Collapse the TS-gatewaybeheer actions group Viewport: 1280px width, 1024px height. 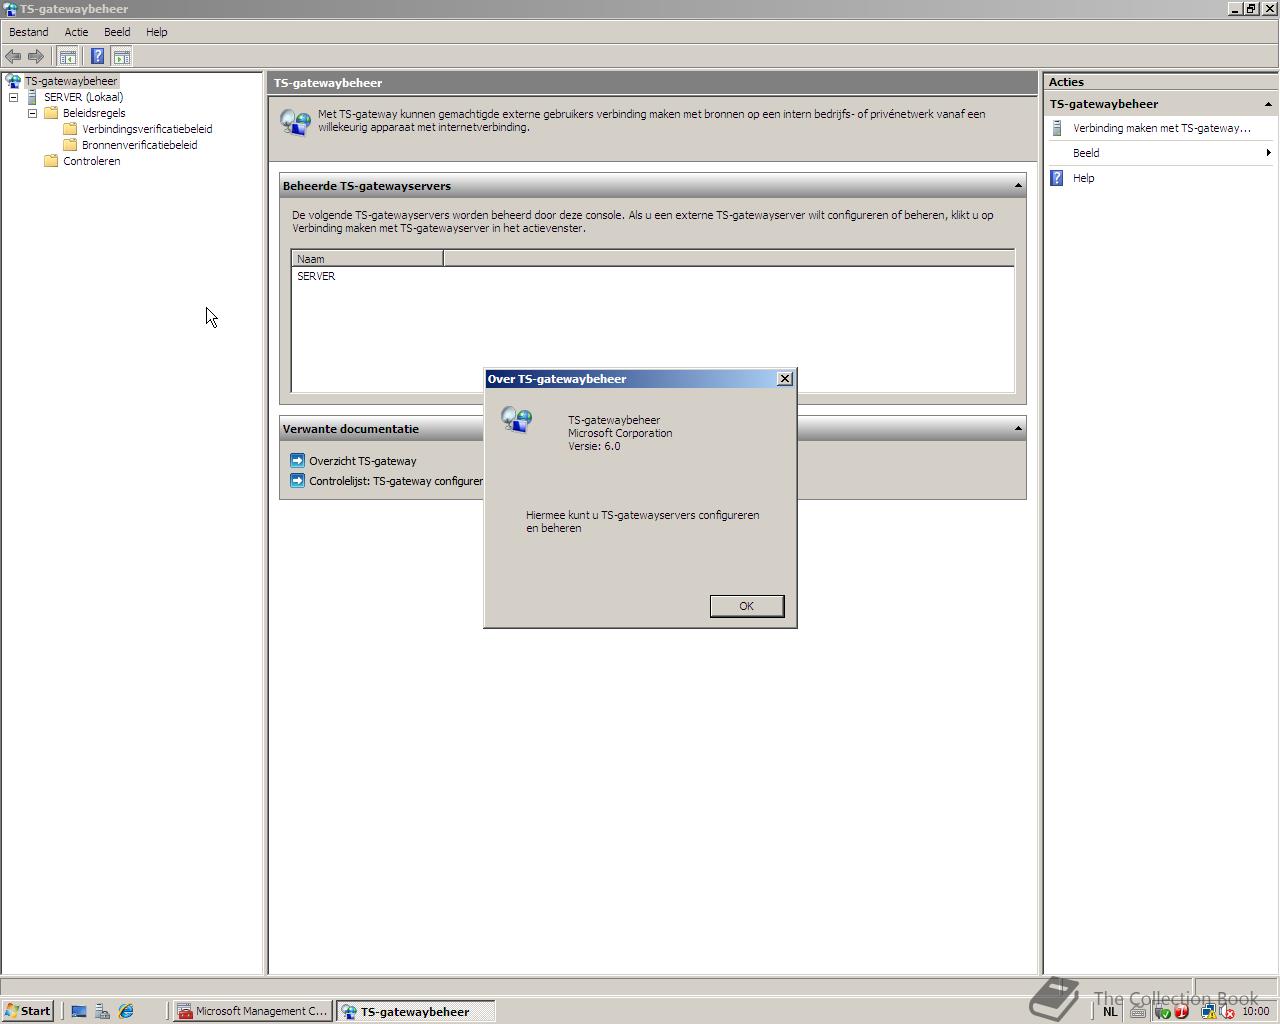tap(1268, 104)
